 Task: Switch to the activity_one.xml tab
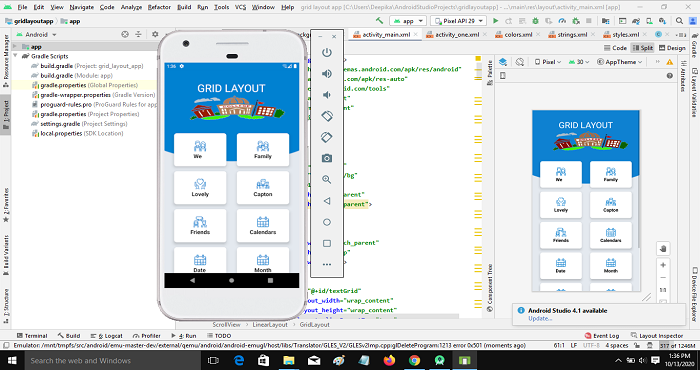tap(453, 34)
